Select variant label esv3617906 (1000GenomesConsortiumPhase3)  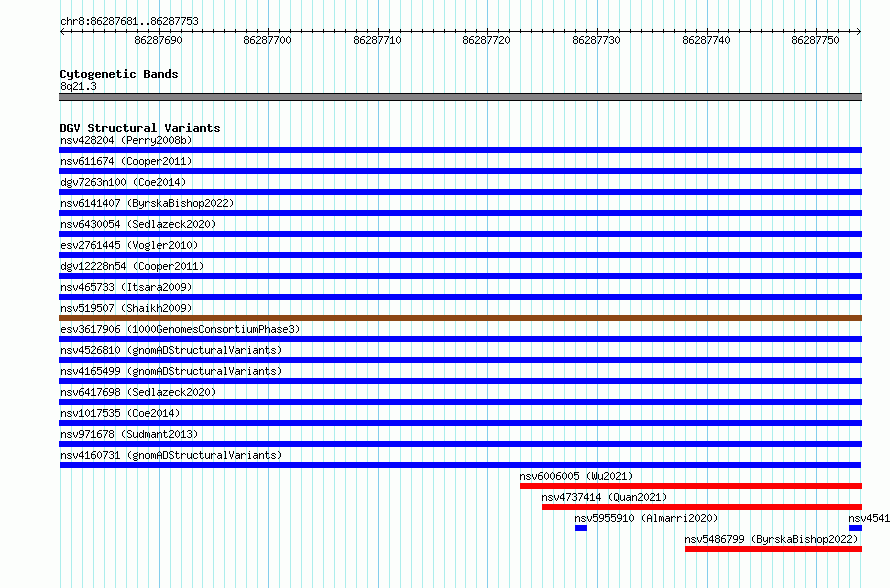180,329
